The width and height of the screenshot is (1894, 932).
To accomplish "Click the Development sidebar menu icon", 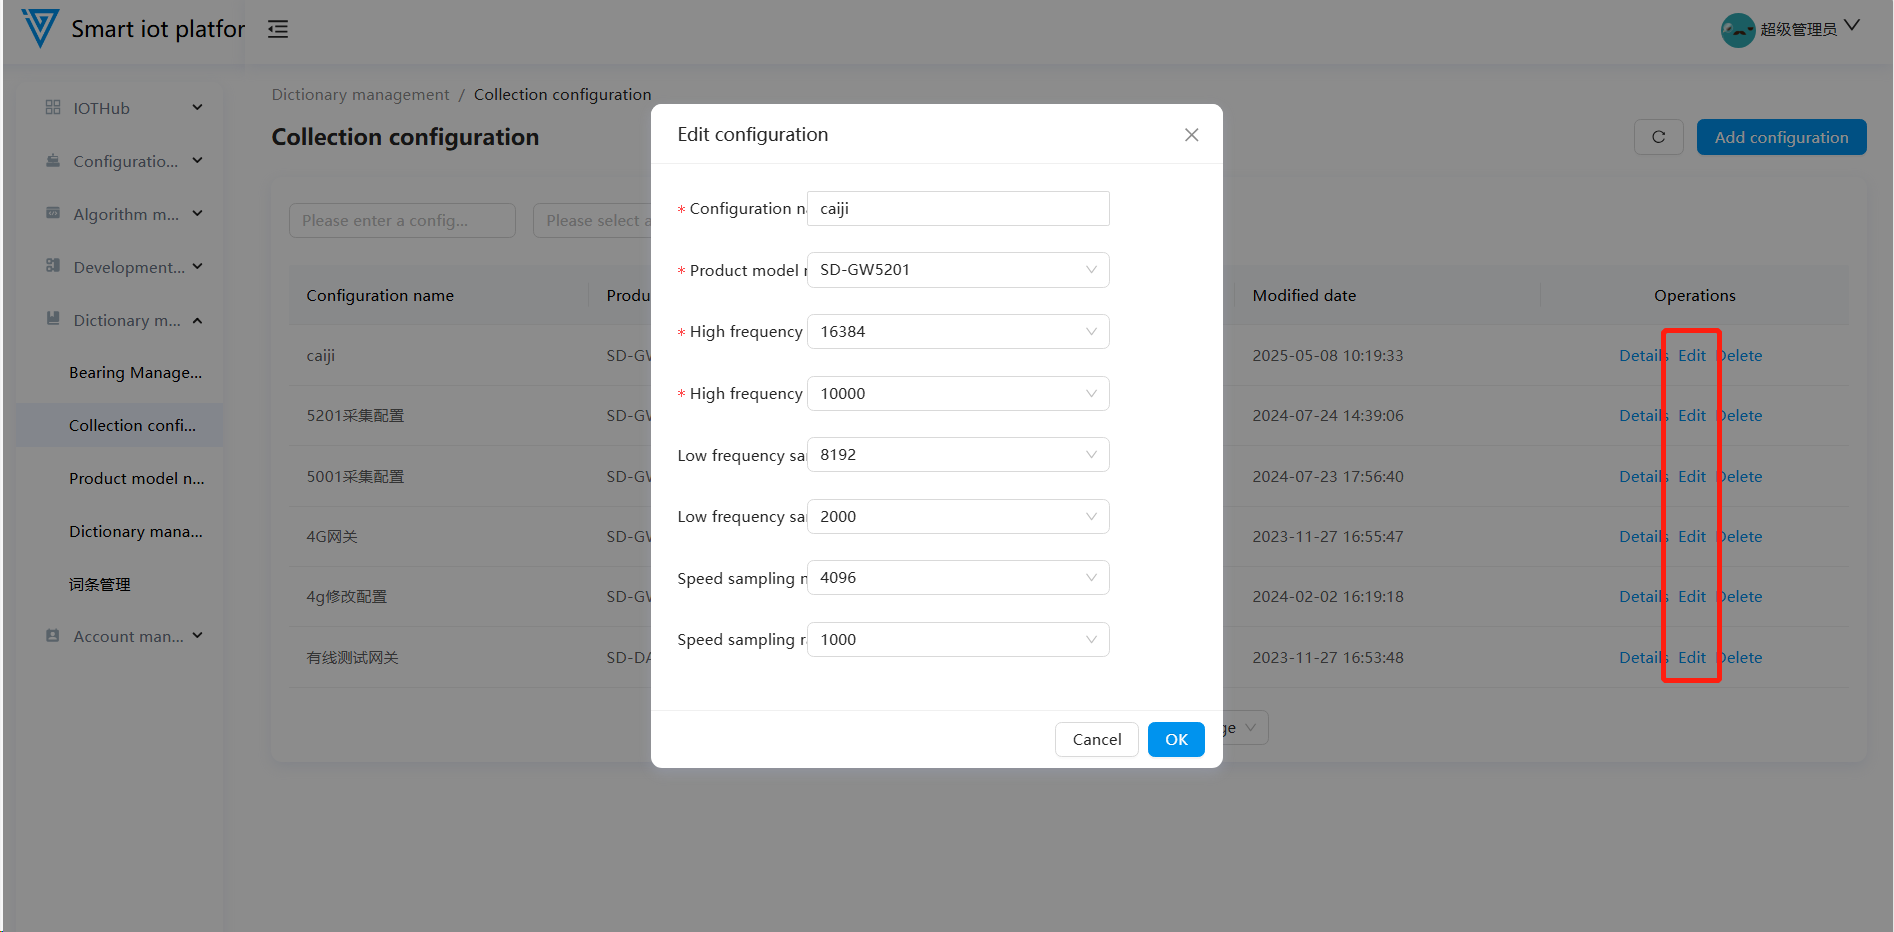I will point(53,266).
